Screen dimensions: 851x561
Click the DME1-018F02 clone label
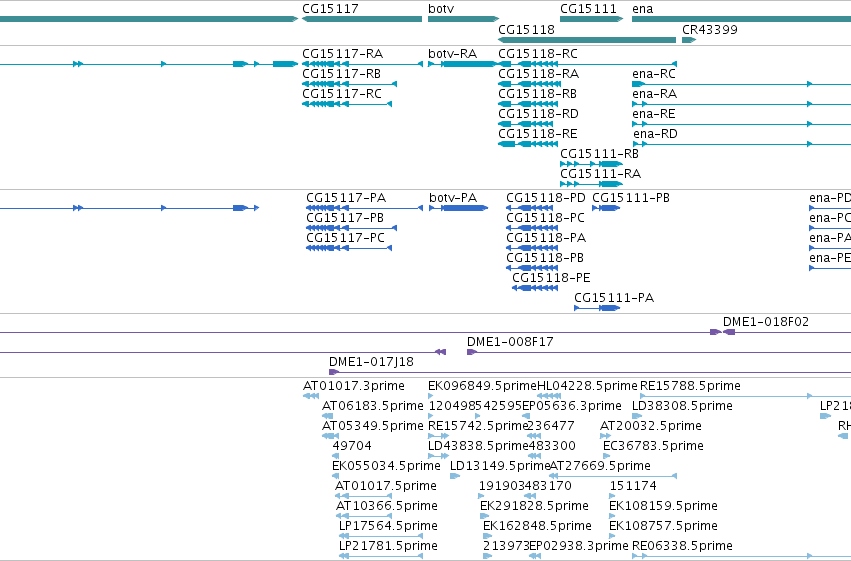766,322
